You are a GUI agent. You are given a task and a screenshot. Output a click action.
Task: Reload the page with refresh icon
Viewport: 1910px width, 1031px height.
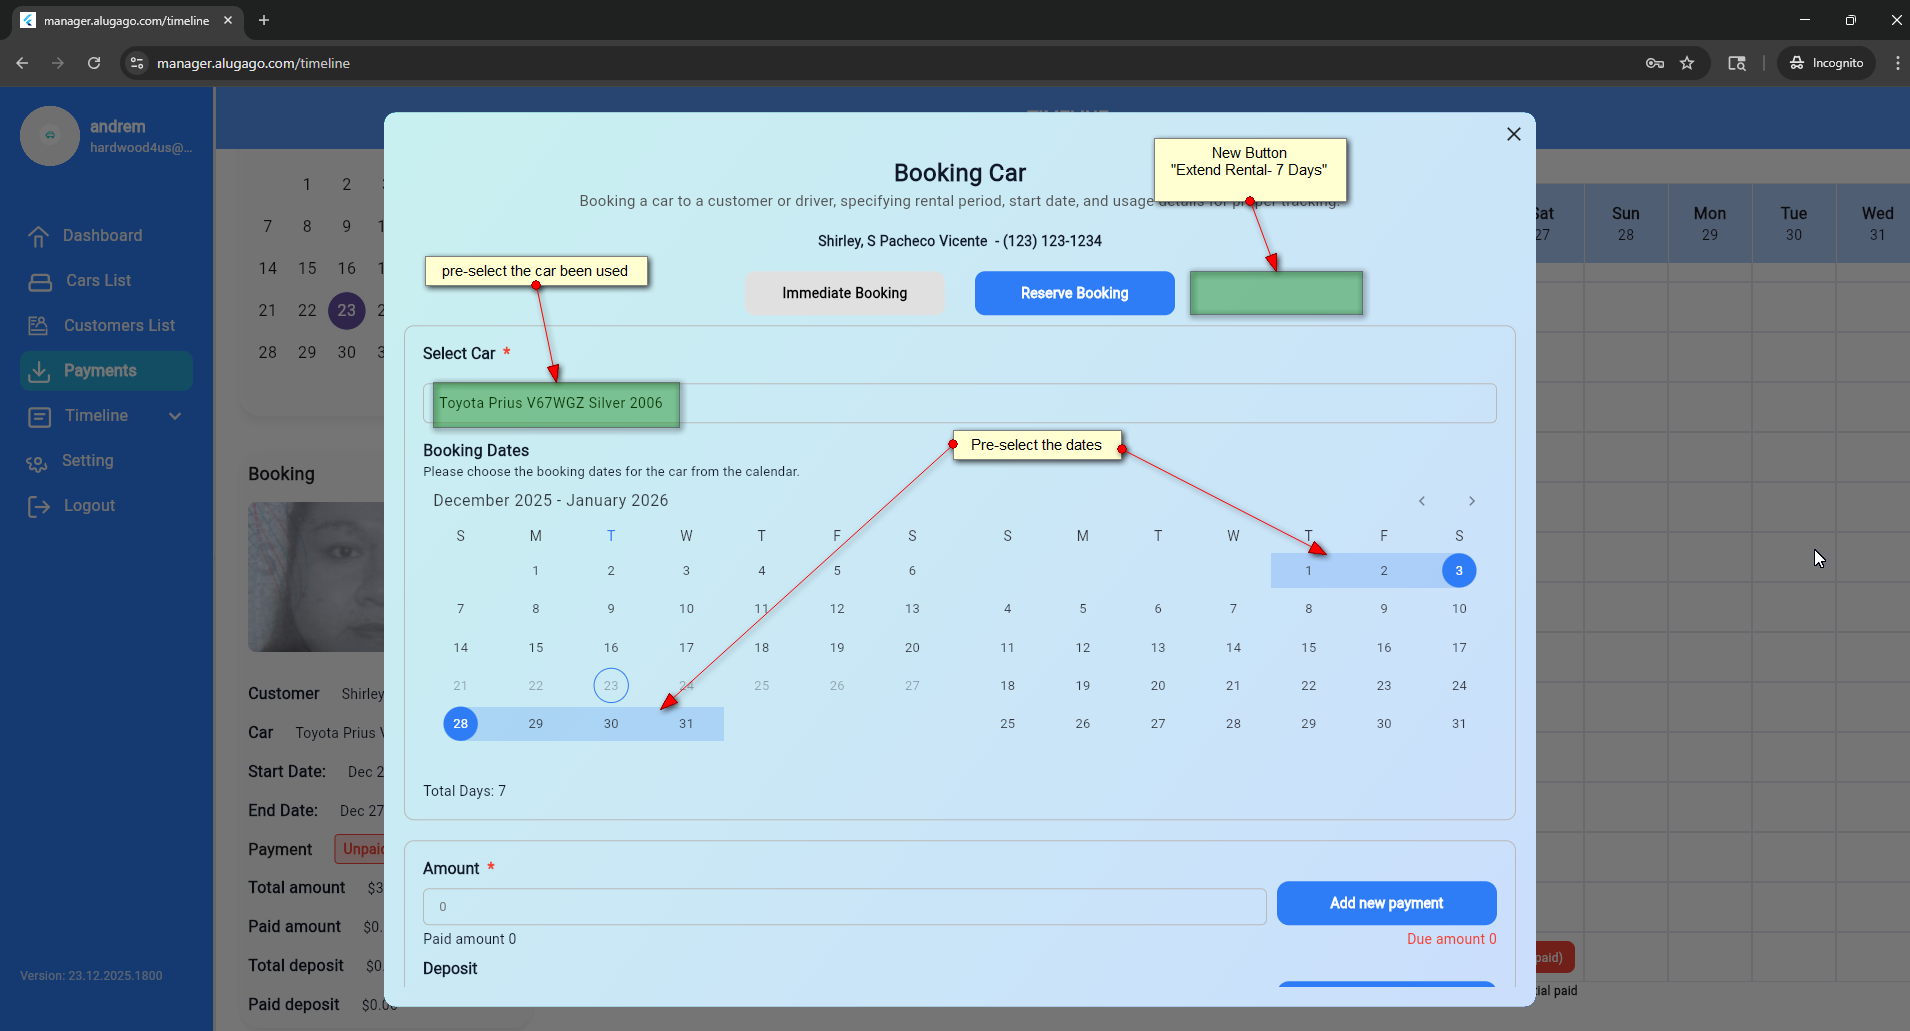tap(94, 63)
